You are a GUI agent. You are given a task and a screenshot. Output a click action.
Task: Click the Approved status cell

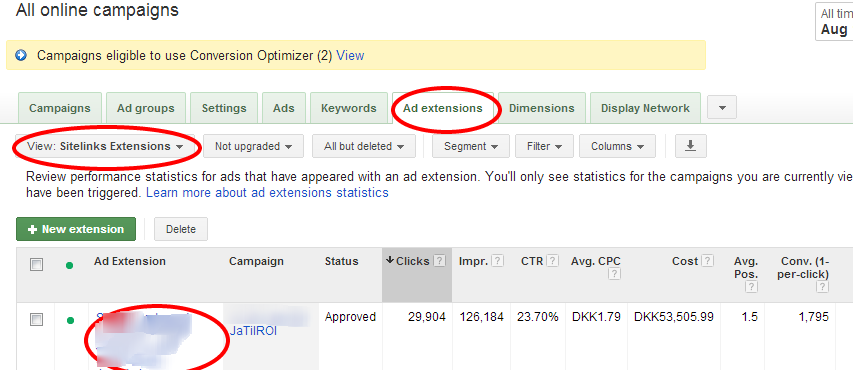(350, 317)
